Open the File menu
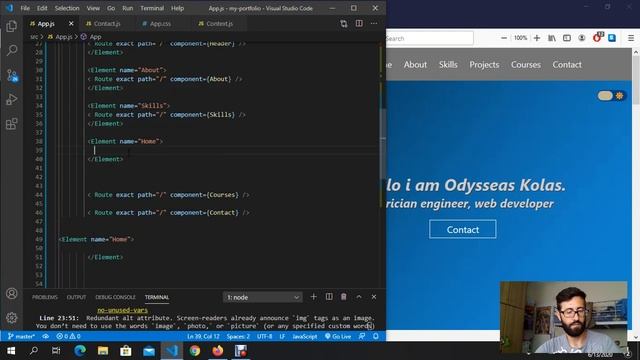The height and width of the screenshot is (360, 640). tap(25, 8)
